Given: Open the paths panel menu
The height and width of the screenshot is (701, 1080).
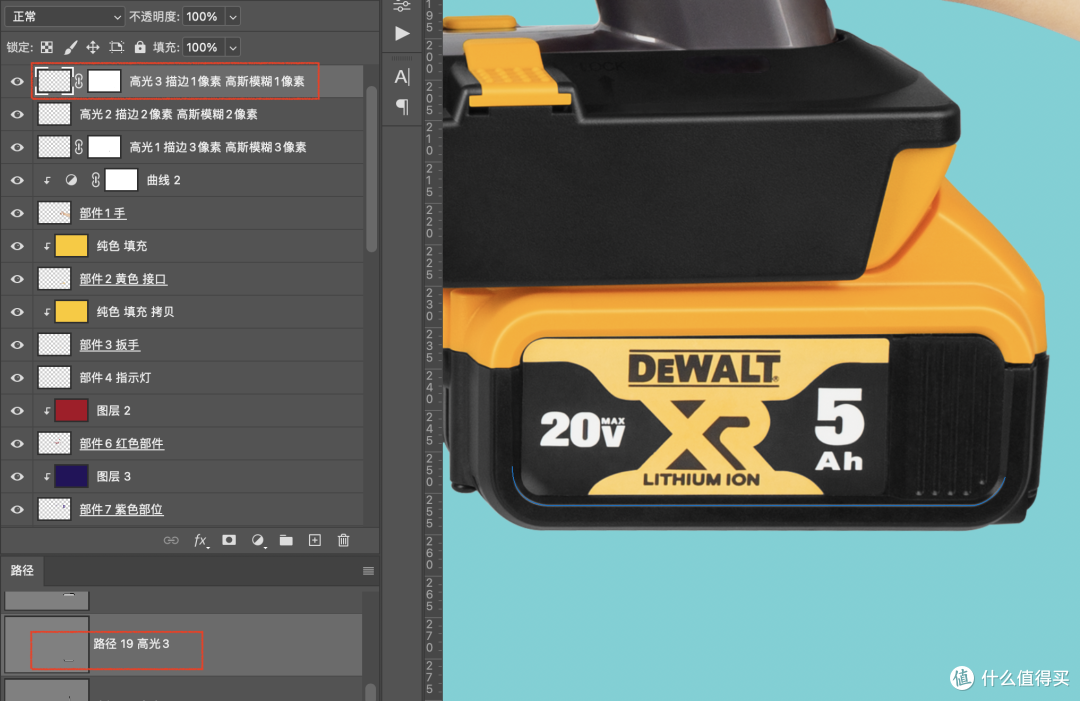Looking at the screenshot, I should pos(368,571).
